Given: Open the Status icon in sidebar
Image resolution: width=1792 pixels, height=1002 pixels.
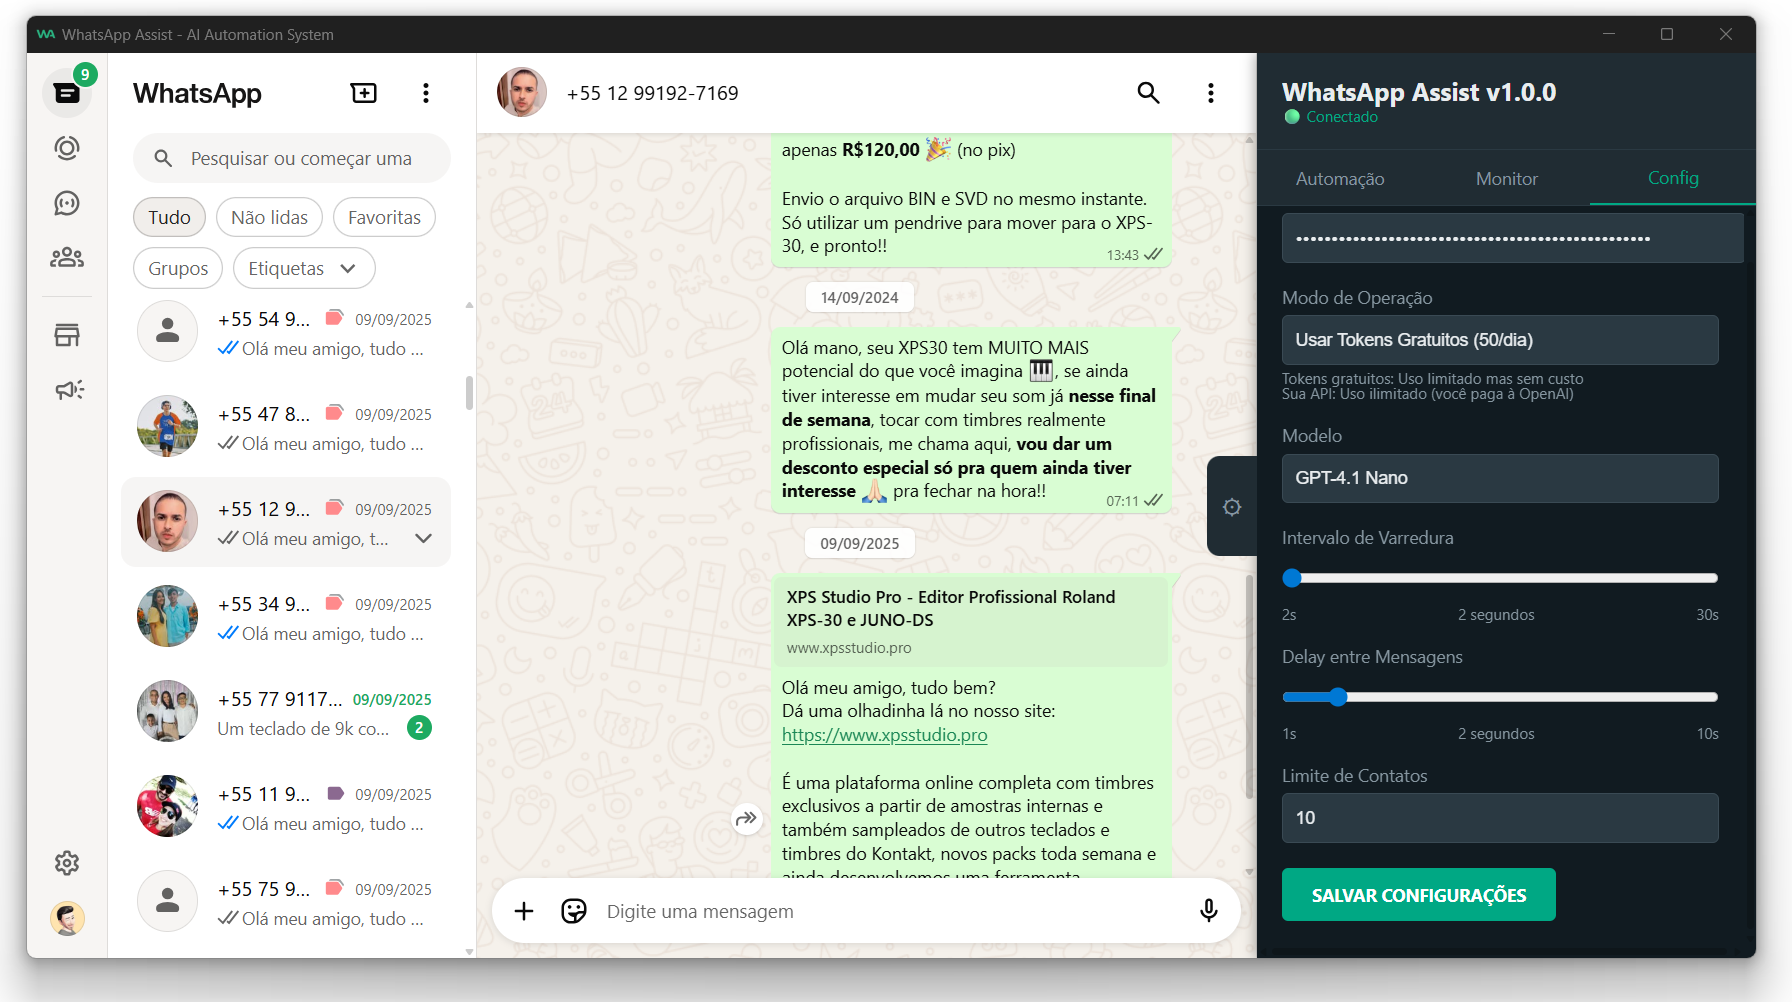Looking at the screenshot, I should pos(67,148).
